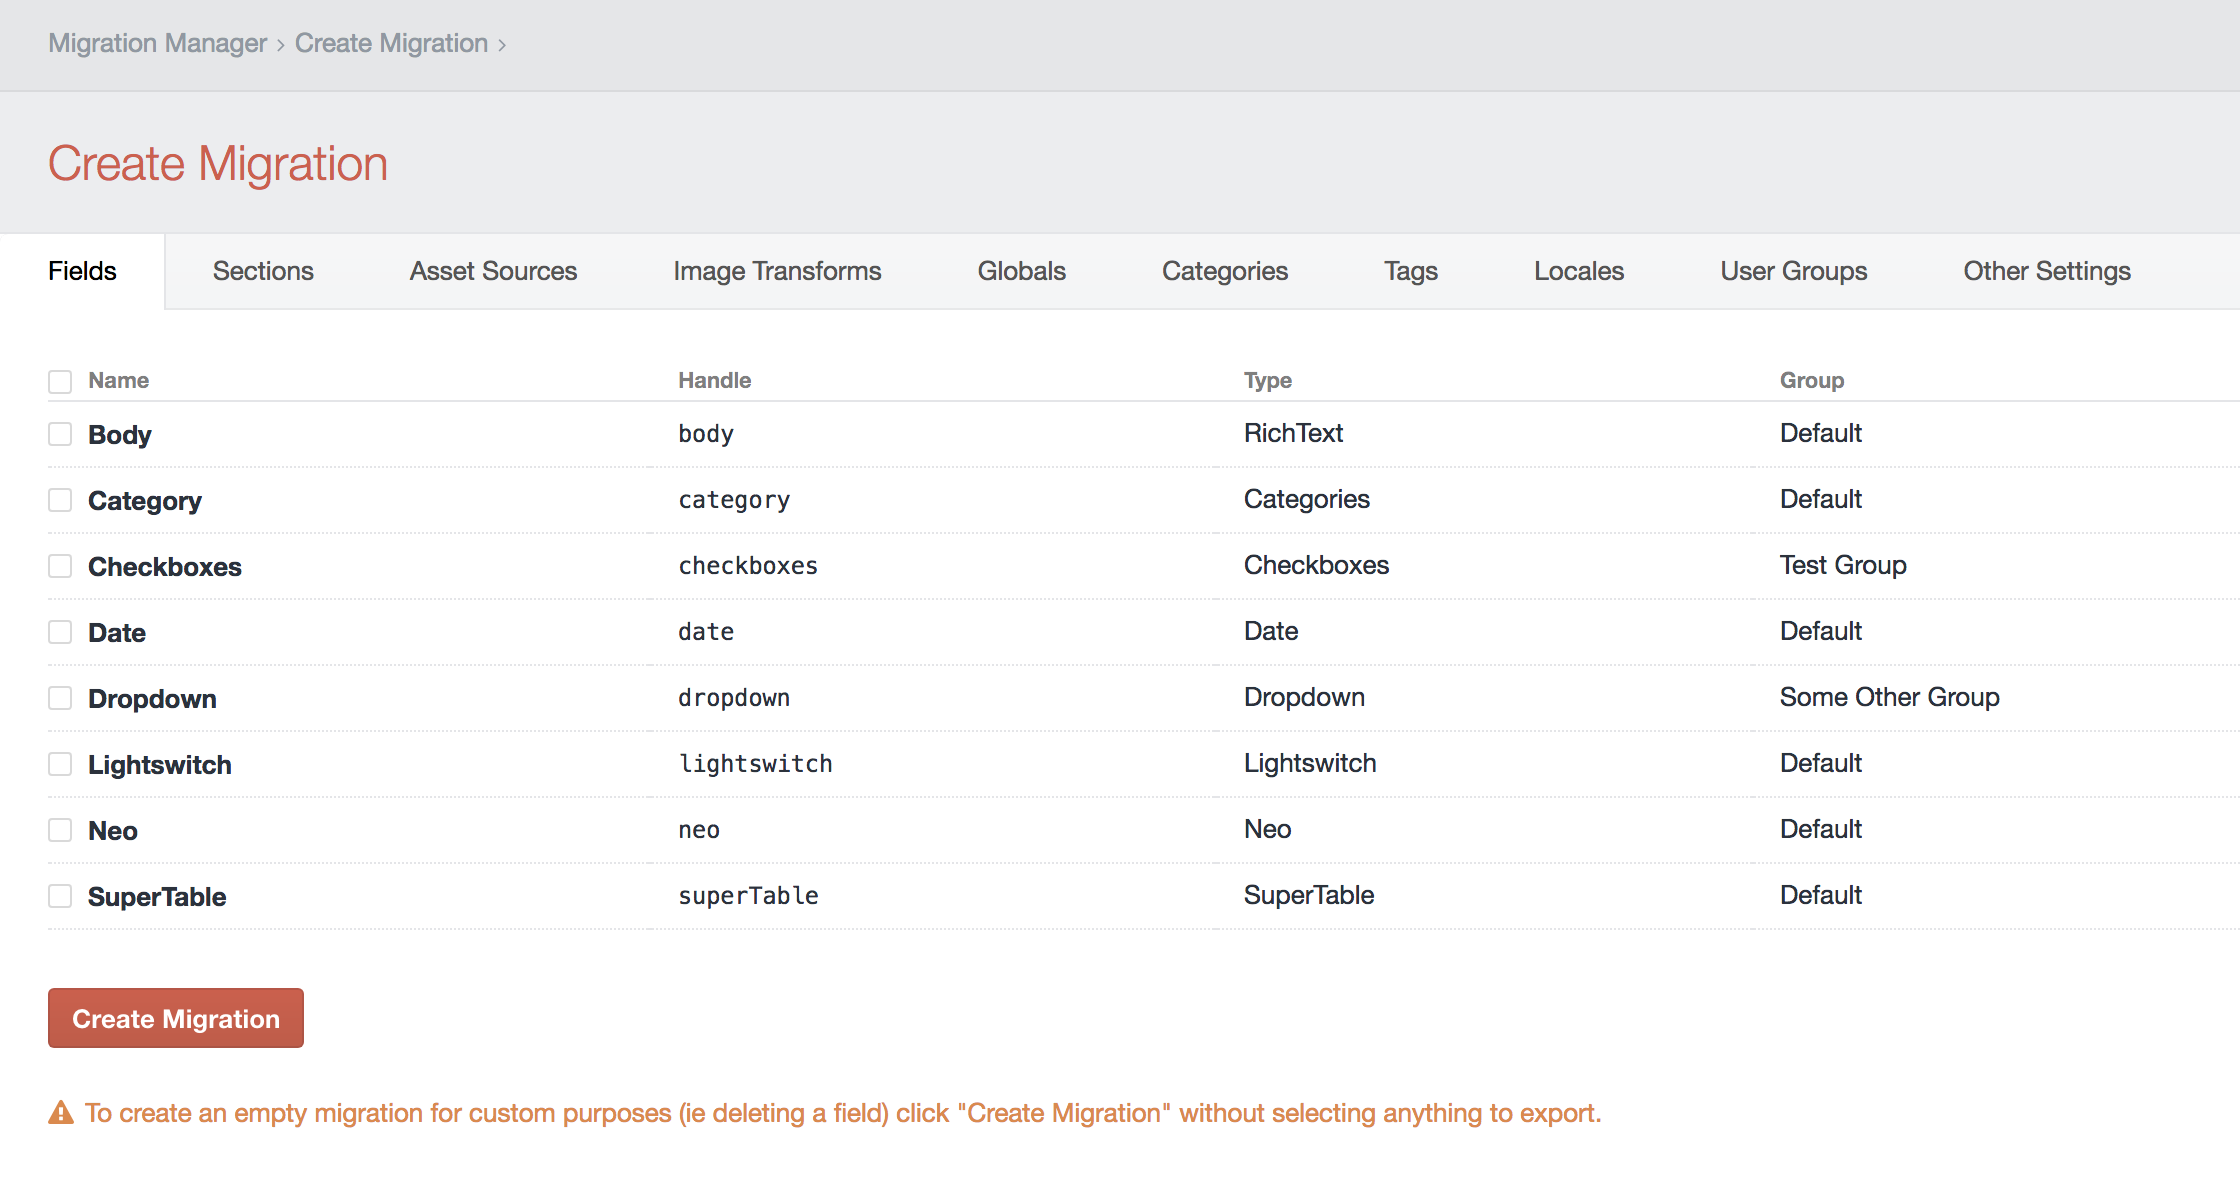
Task: Check the Date field checkbox
Action: click(60, 632)
